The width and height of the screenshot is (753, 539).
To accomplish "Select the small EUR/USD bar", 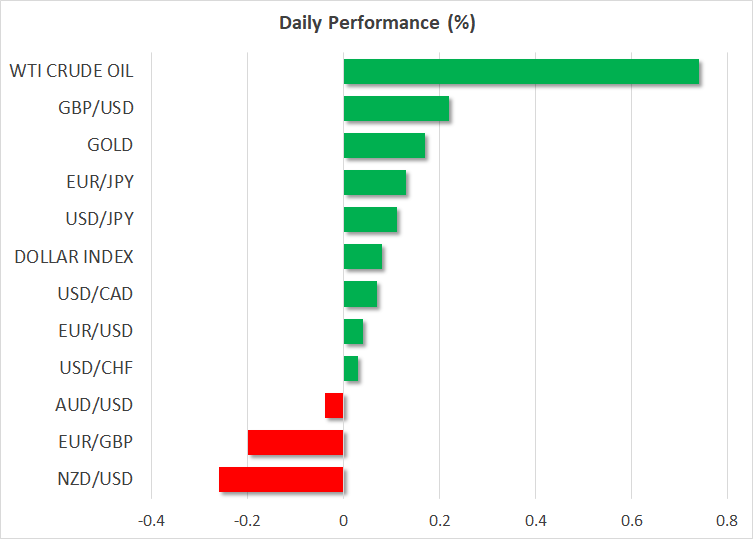I will click(x=353, y=331).
